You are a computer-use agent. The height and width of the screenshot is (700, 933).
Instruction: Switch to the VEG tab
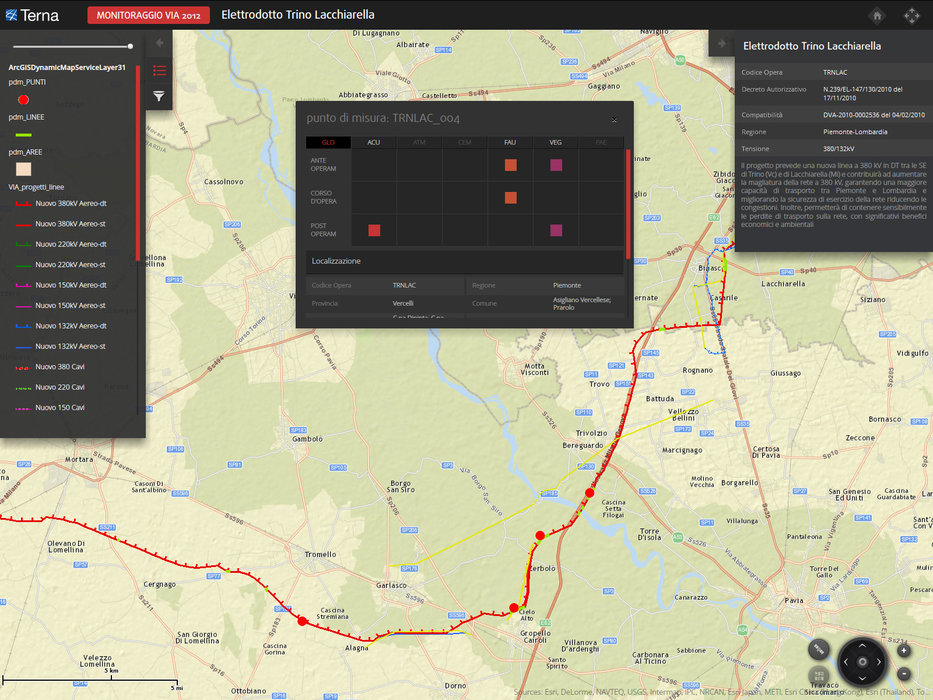tap(555, 142)
